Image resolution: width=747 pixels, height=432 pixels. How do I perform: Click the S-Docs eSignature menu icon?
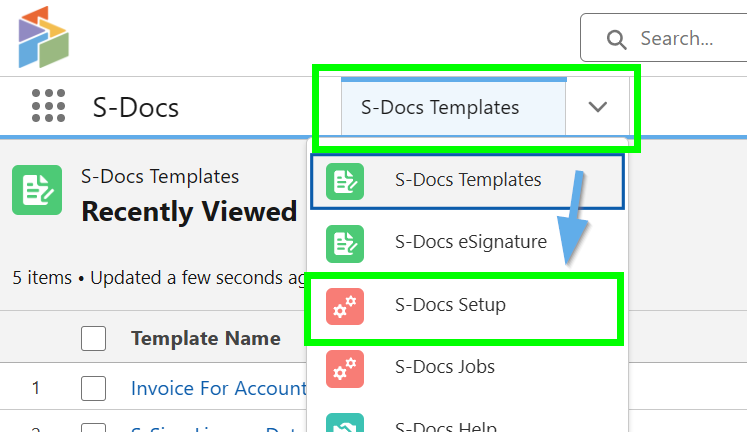coord(345,243)
